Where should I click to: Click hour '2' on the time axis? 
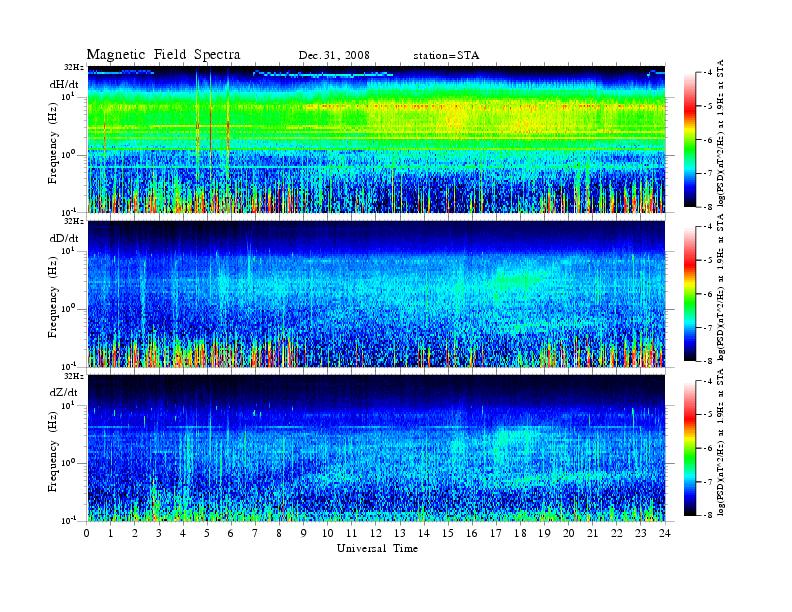[x=135, y=533]
